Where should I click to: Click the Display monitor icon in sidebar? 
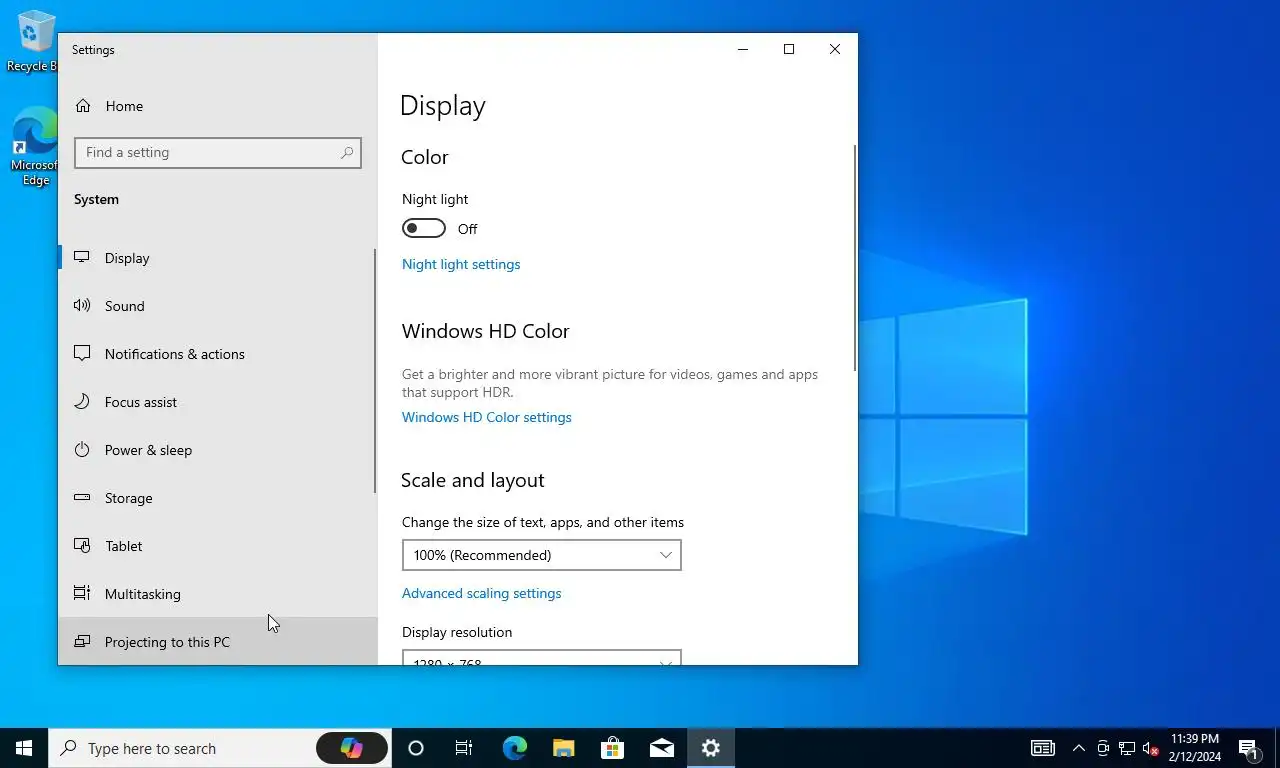tap(82, 258)
